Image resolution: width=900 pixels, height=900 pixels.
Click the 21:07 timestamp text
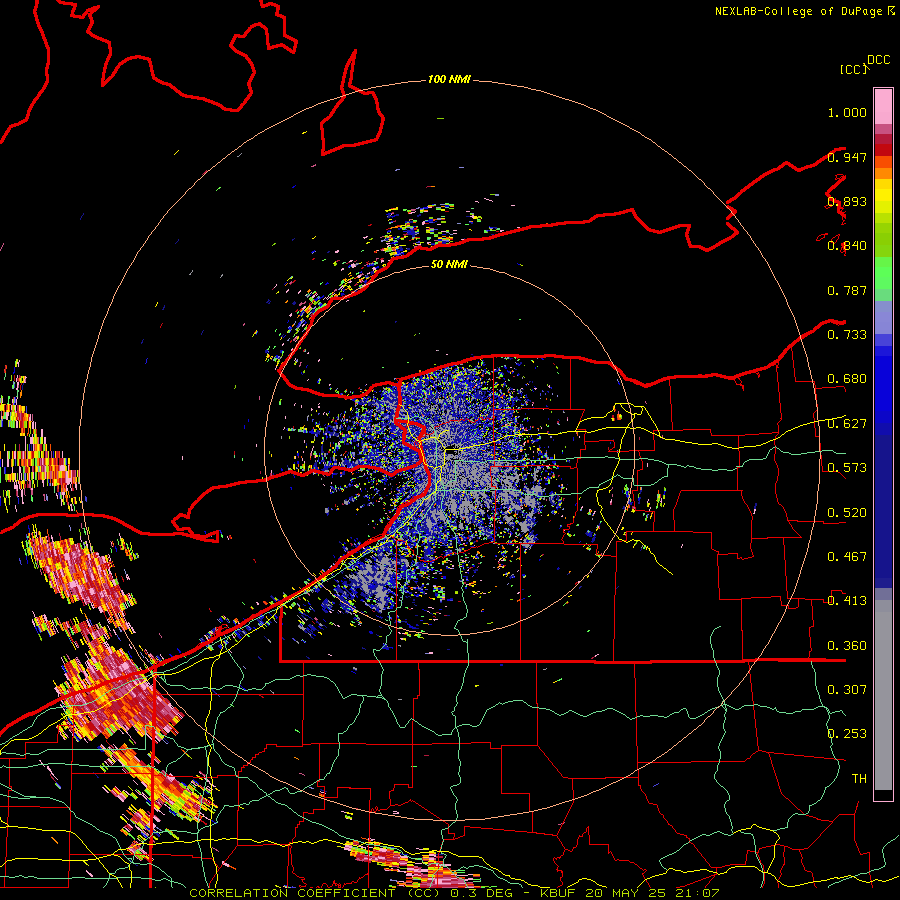point(697,893)
